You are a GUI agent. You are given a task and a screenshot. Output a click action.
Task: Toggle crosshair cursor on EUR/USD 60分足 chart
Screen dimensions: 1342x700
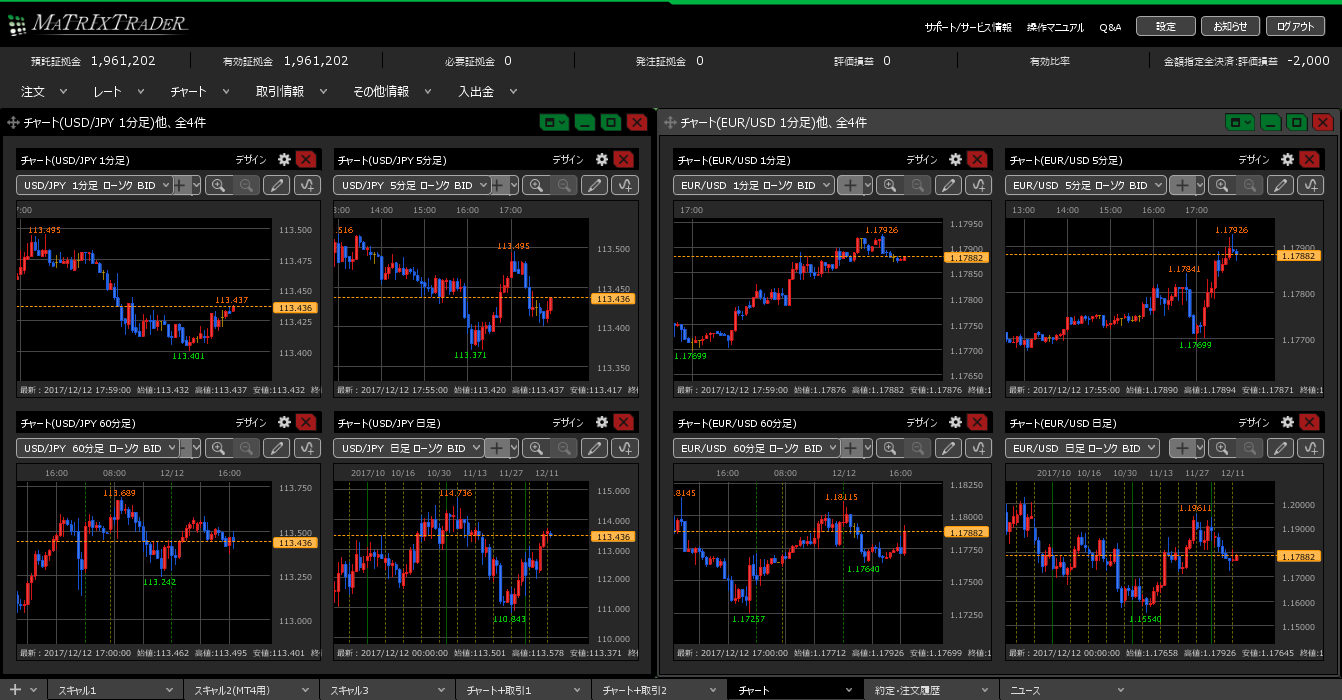pyautogui.click(x=850, y=448)
